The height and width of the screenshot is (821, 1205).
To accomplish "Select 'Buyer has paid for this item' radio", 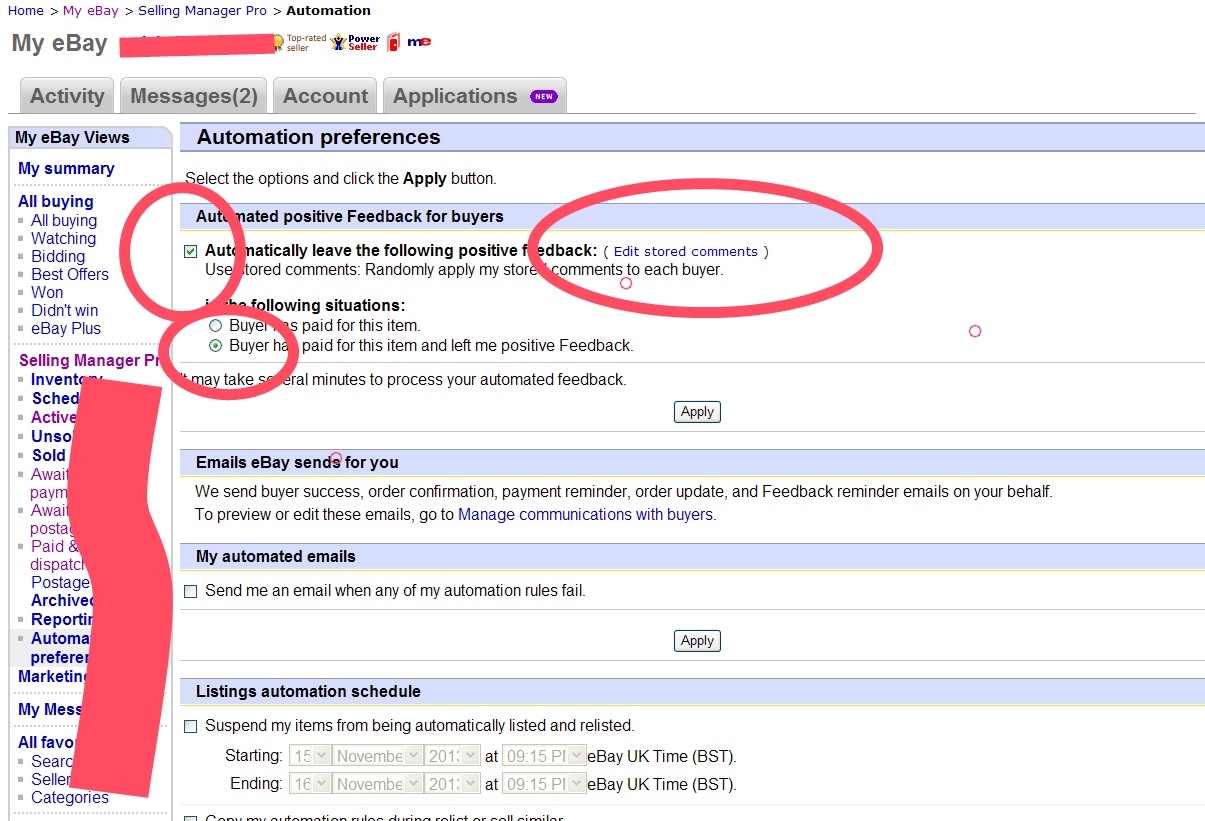I will click(x=216, y=326).
